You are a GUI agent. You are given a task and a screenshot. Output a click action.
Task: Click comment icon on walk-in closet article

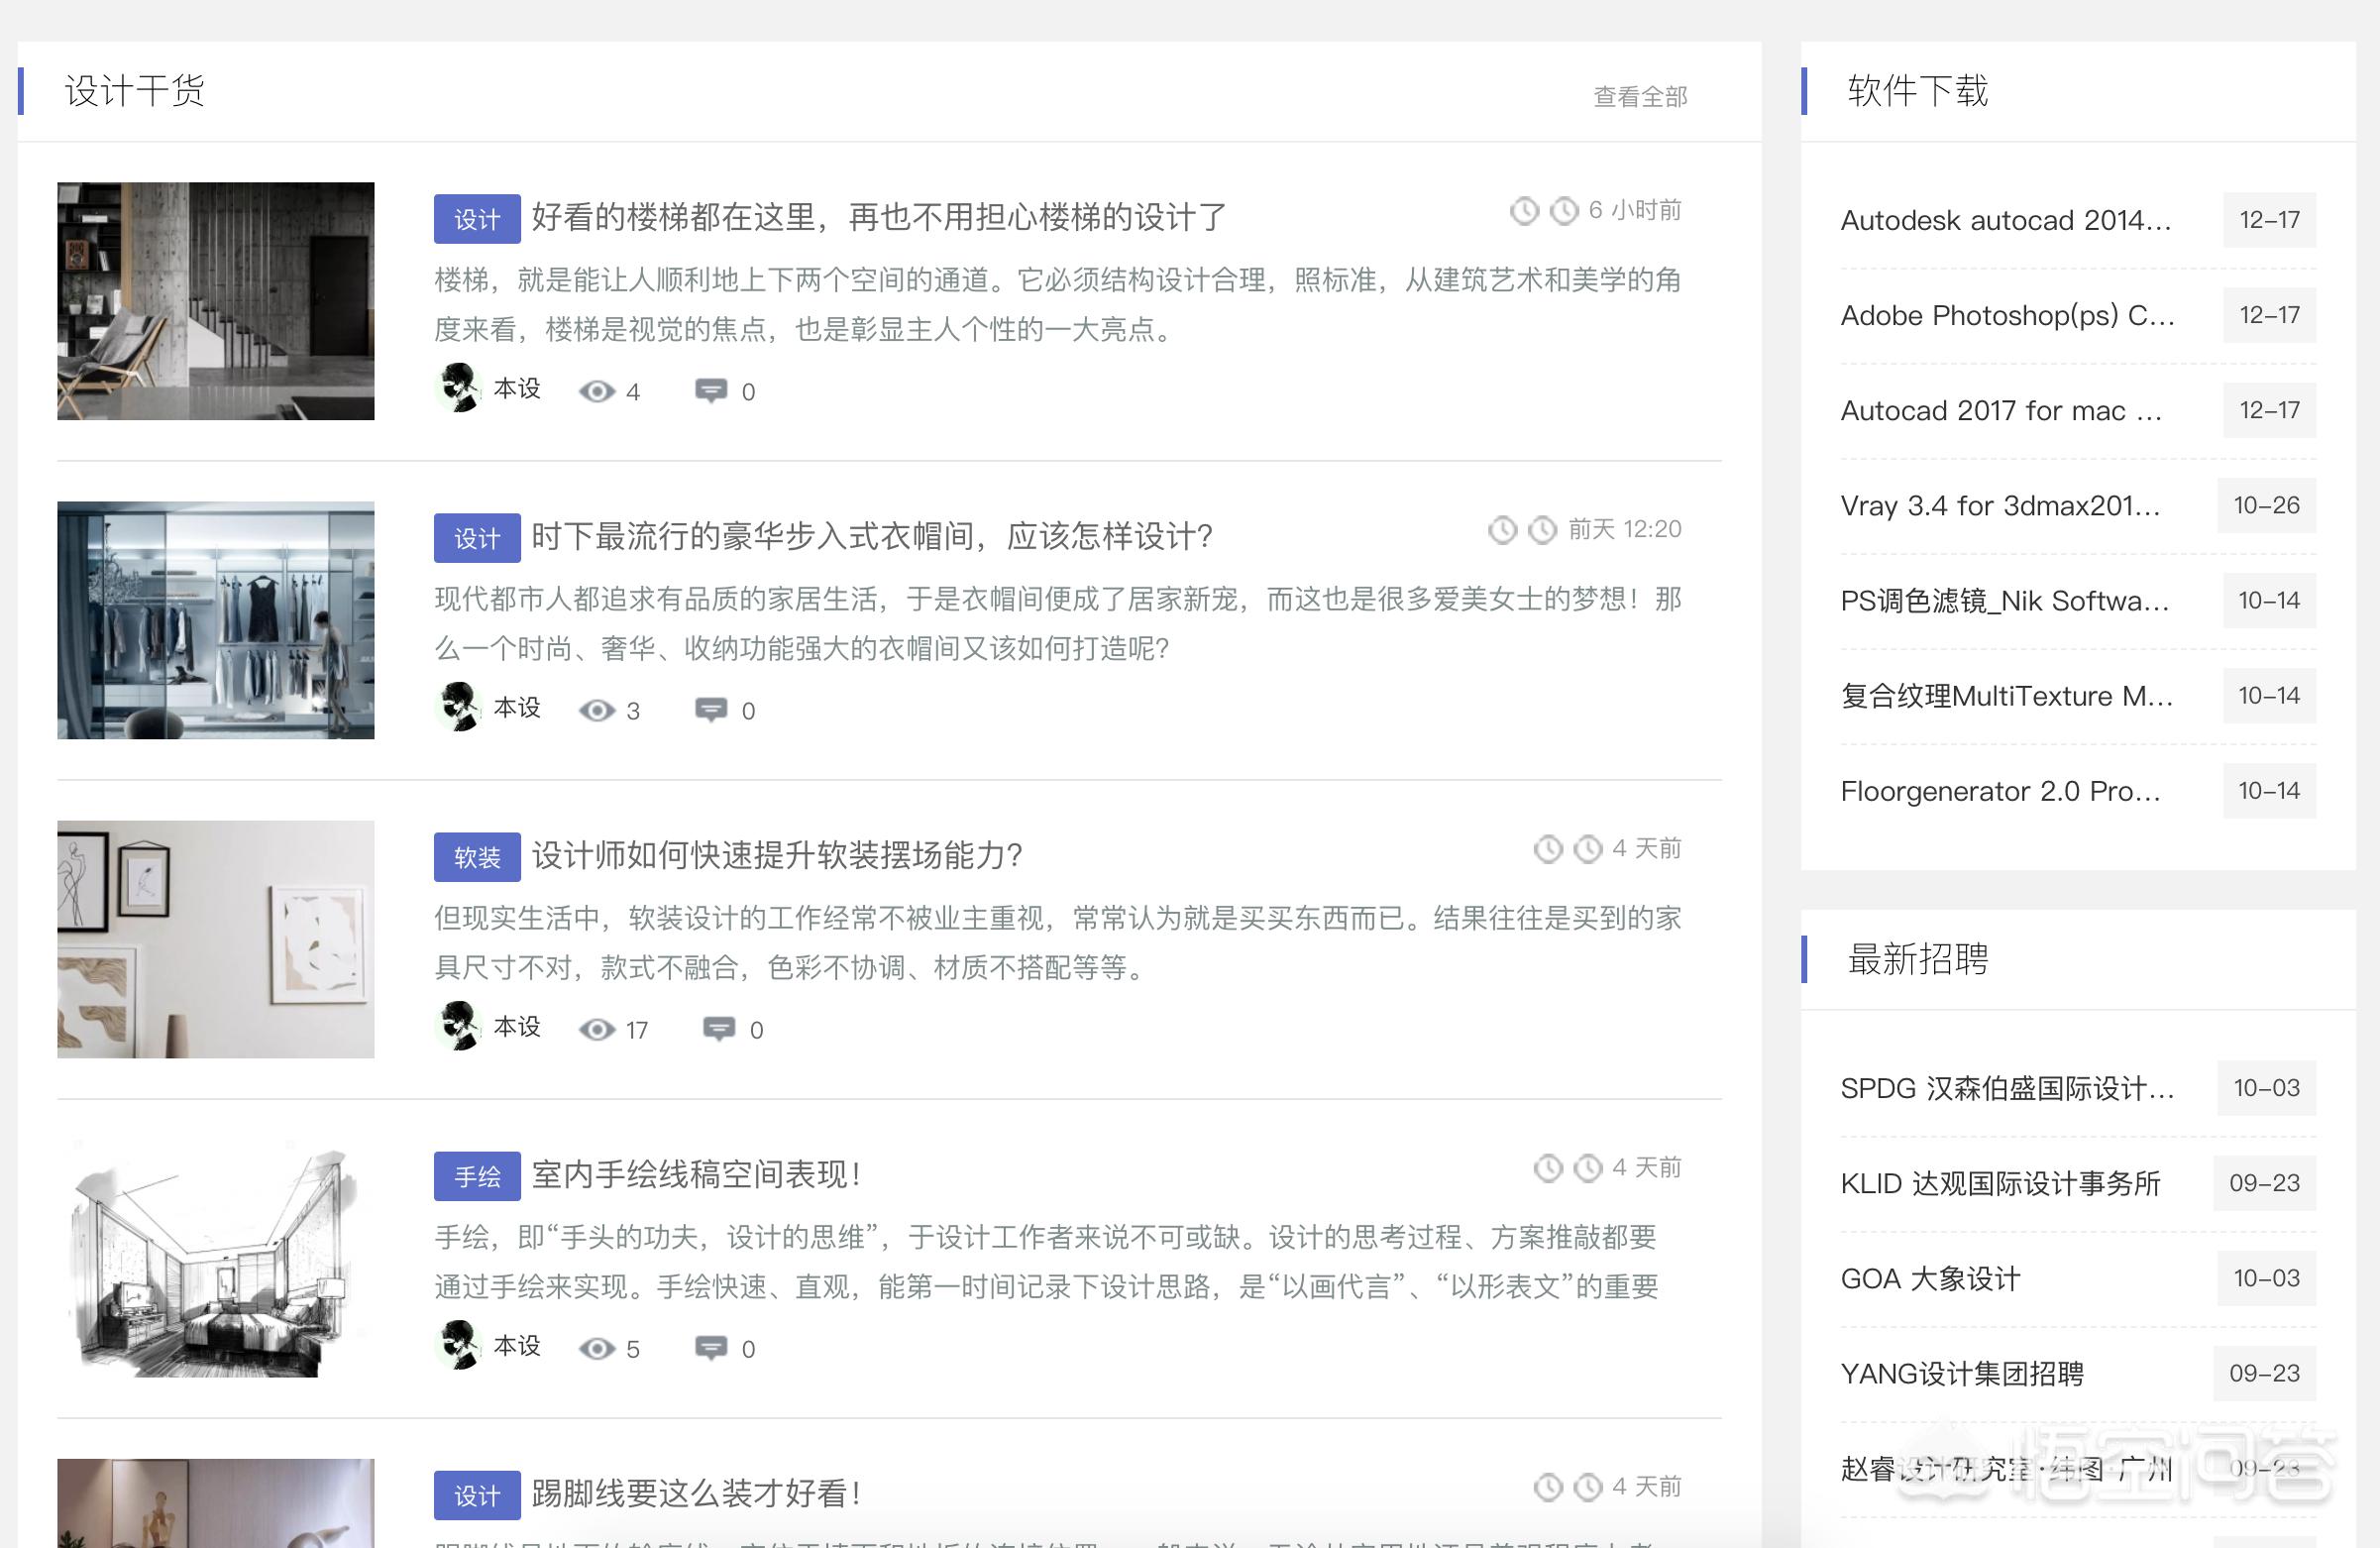coord(710,710)
